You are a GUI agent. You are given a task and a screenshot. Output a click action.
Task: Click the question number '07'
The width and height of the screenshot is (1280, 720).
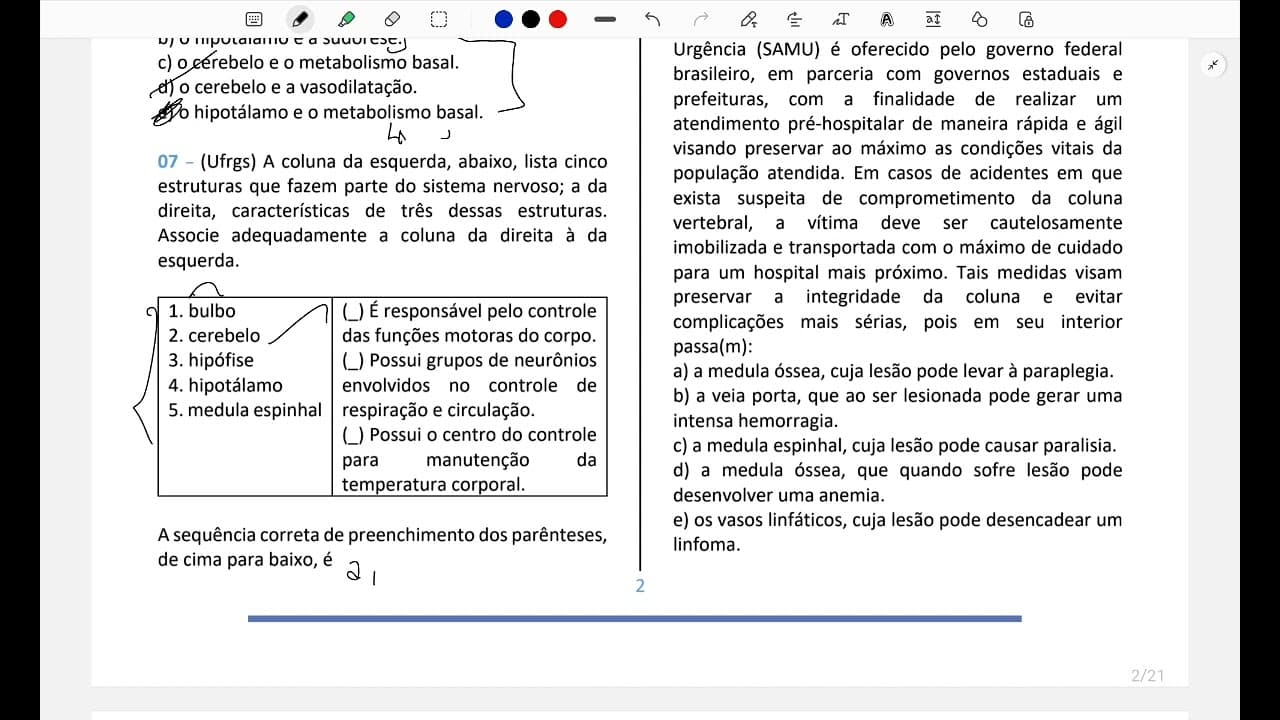pos(168,162)
